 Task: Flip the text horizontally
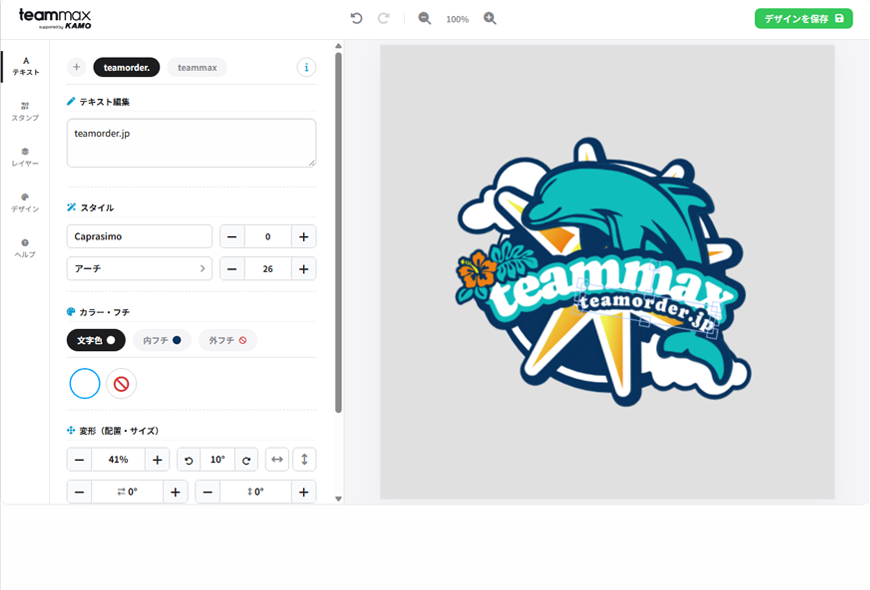(x=277, y=460)
